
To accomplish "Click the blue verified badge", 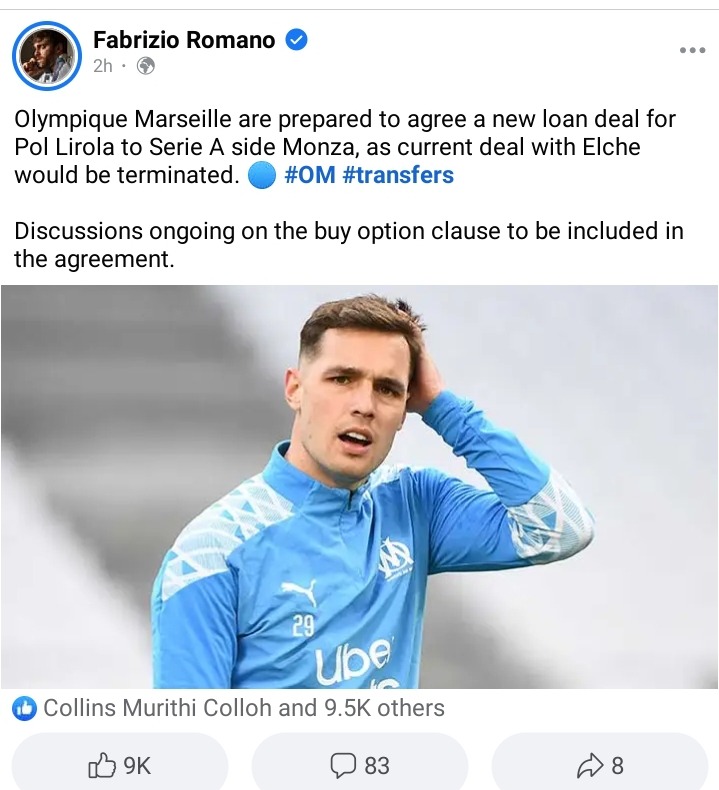I will [x=297, y=40].
